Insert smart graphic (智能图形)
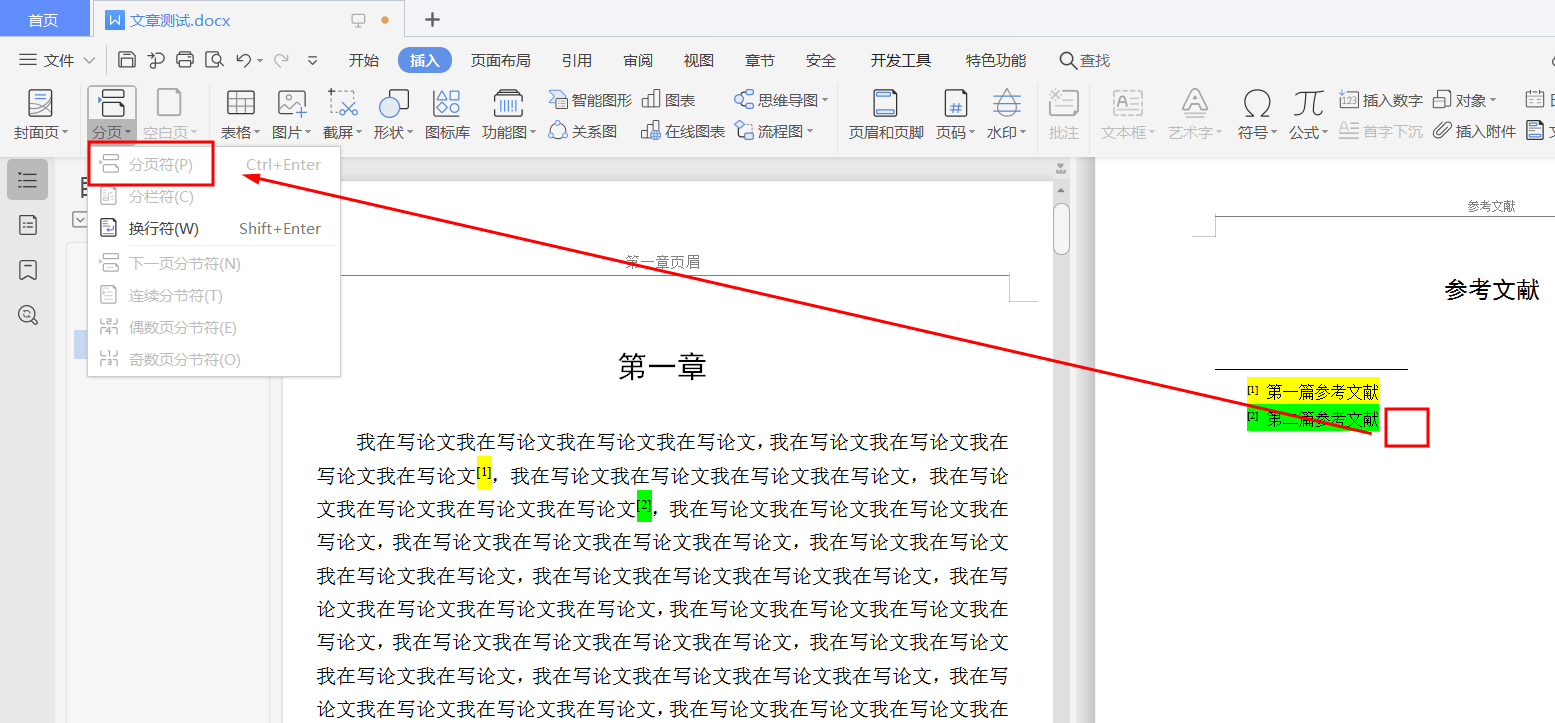1555x723 pixels. coord(590,100)
